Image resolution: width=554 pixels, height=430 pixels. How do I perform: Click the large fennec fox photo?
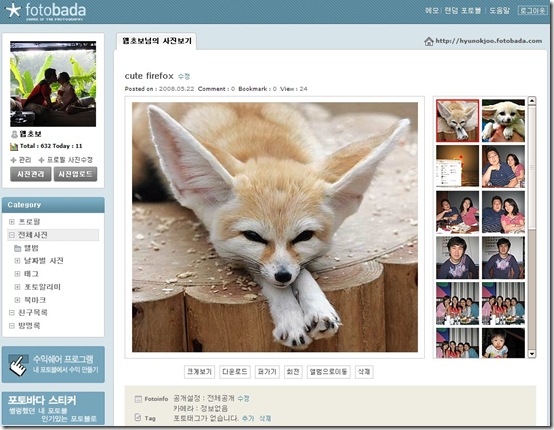[x=275, y=227]
